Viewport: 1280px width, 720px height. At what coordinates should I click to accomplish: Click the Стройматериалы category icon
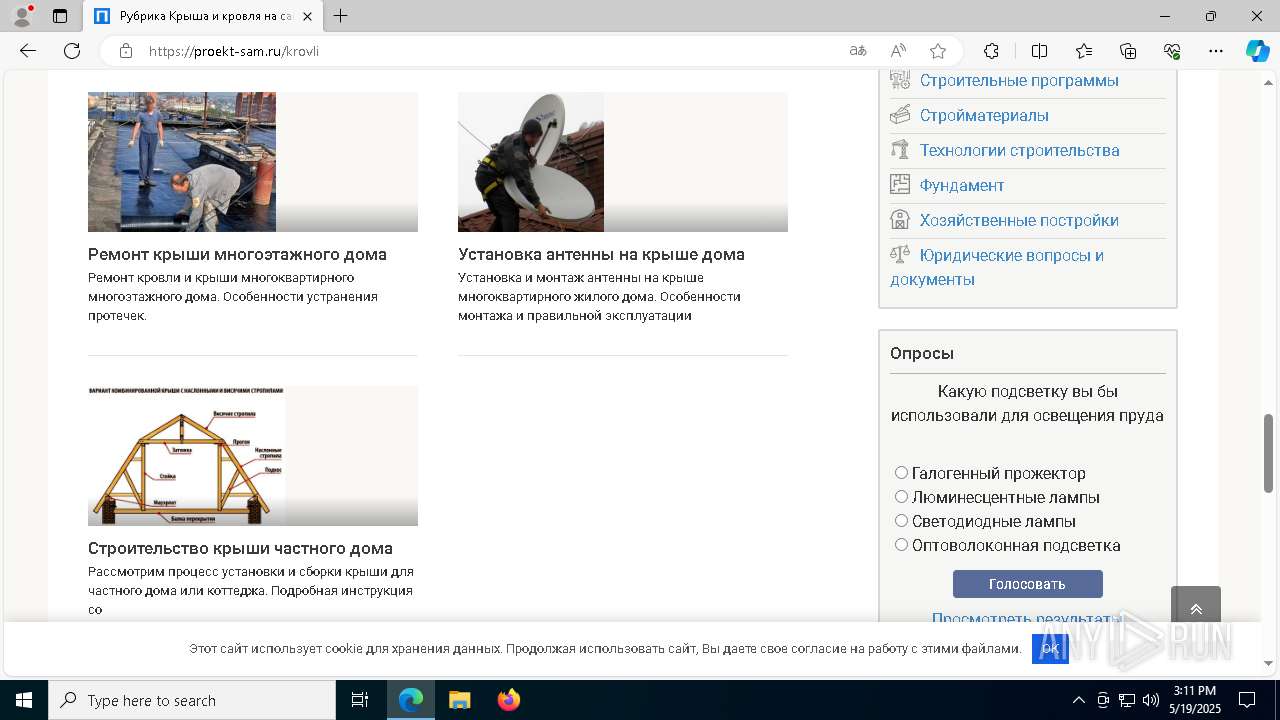[x=900, y=114]
